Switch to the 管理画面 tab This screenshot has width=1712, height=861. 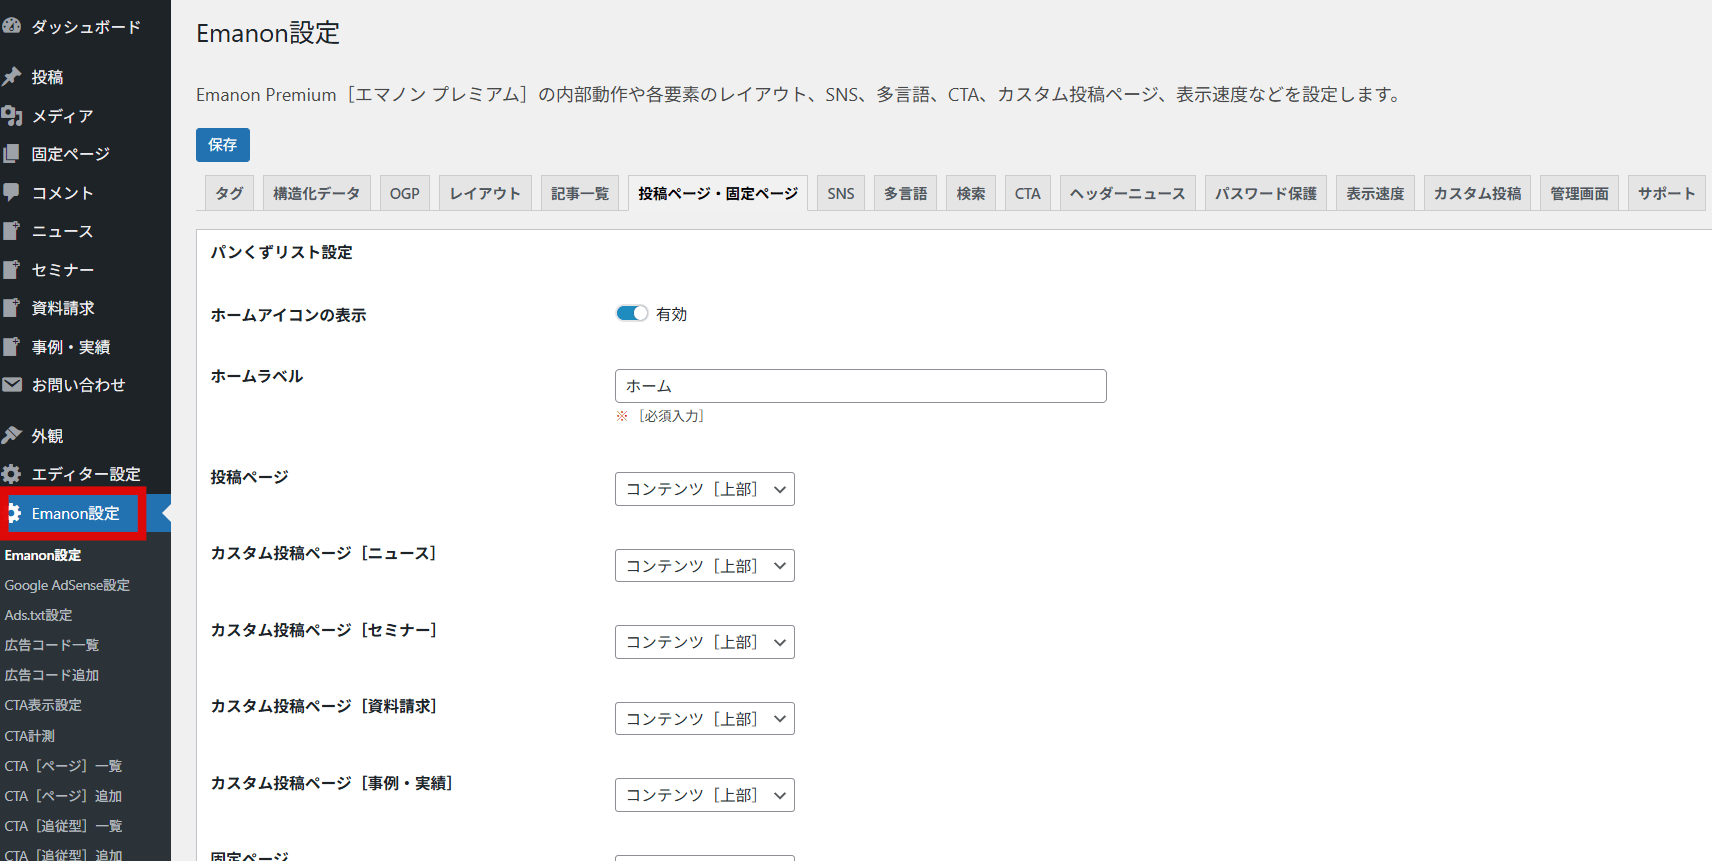click(1579, 193)
